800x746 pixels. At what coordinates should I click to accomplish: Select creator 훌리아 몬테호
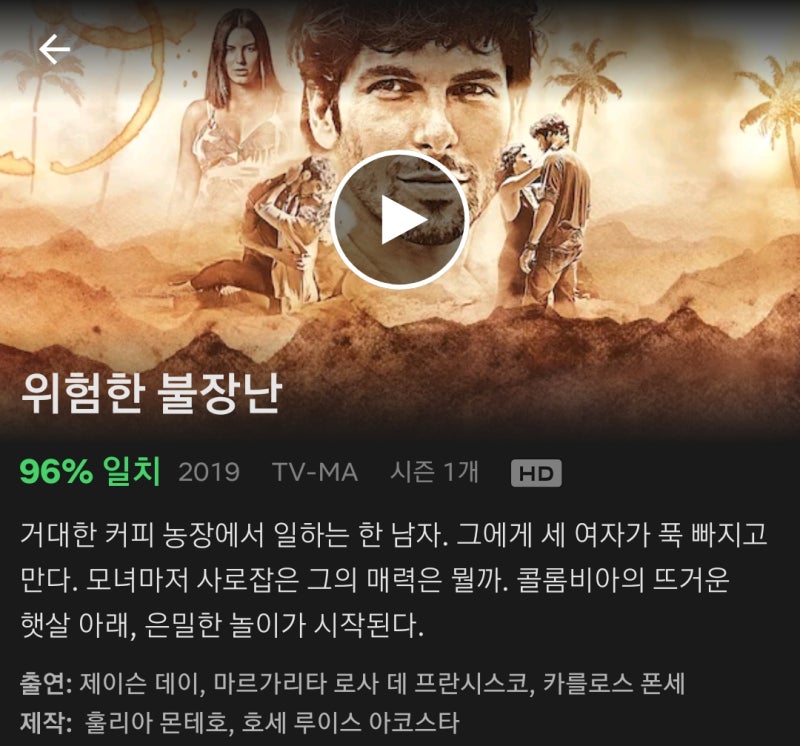(x=155, y=722)
